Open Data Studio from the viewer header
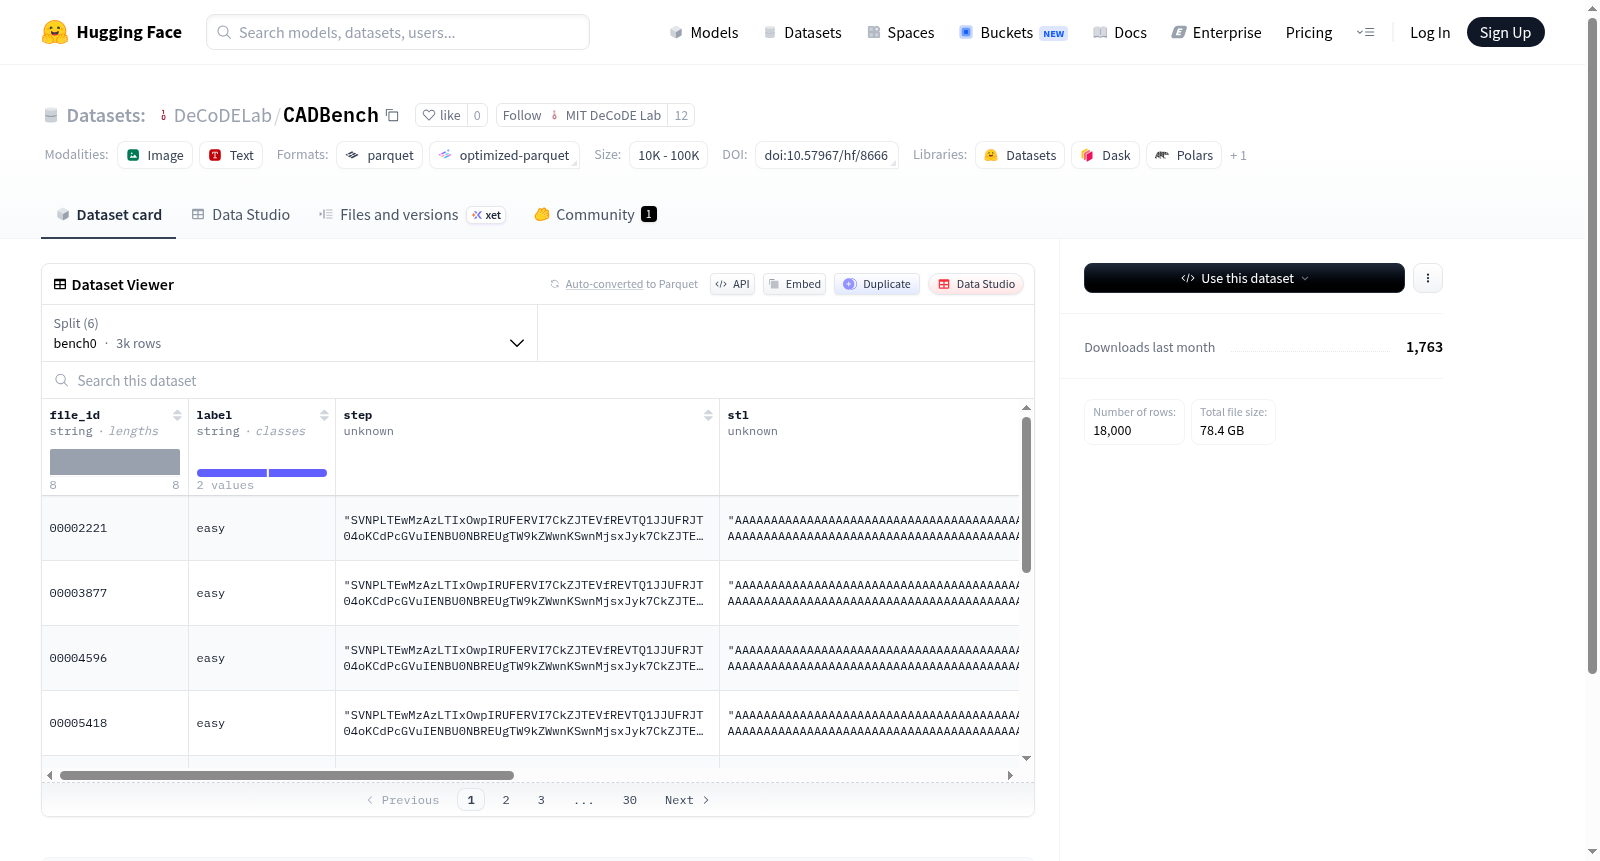Image resolution: width=1600 pixels, height=861 pixels. pyautogui.click(x=976, y=284)
